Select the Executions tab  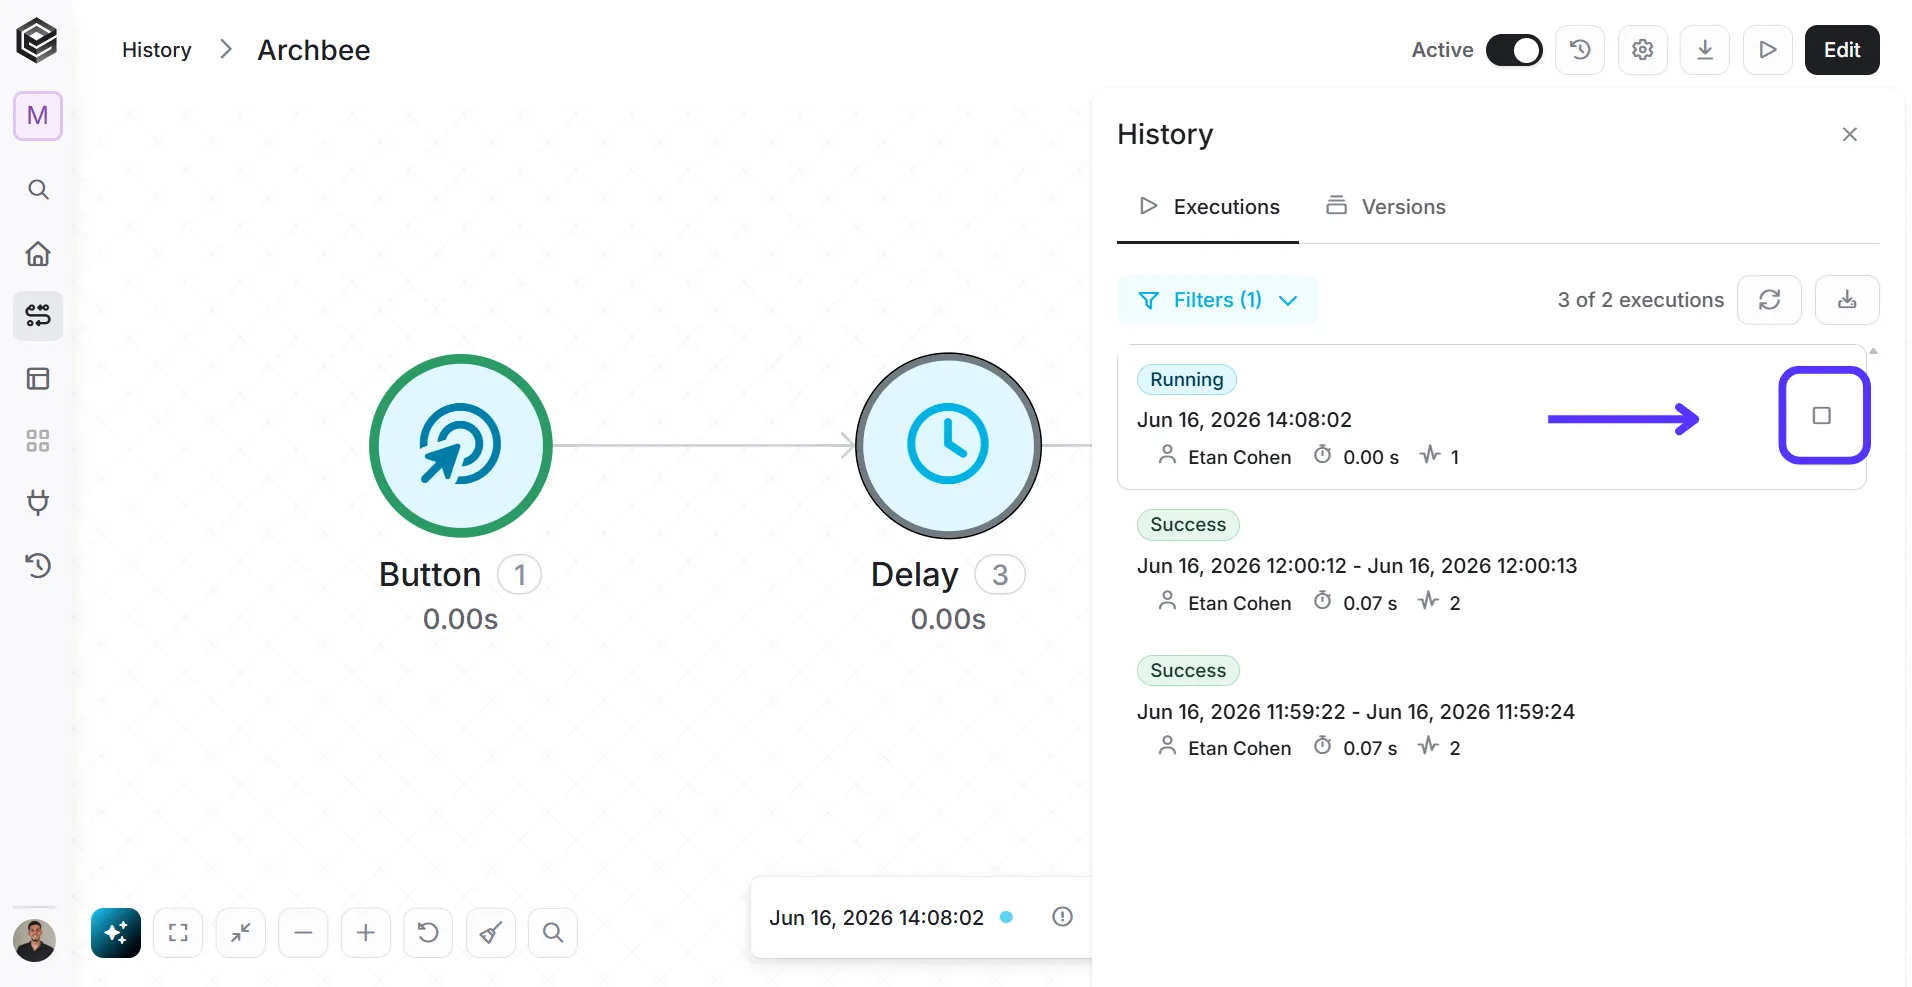click(1208, 207)
